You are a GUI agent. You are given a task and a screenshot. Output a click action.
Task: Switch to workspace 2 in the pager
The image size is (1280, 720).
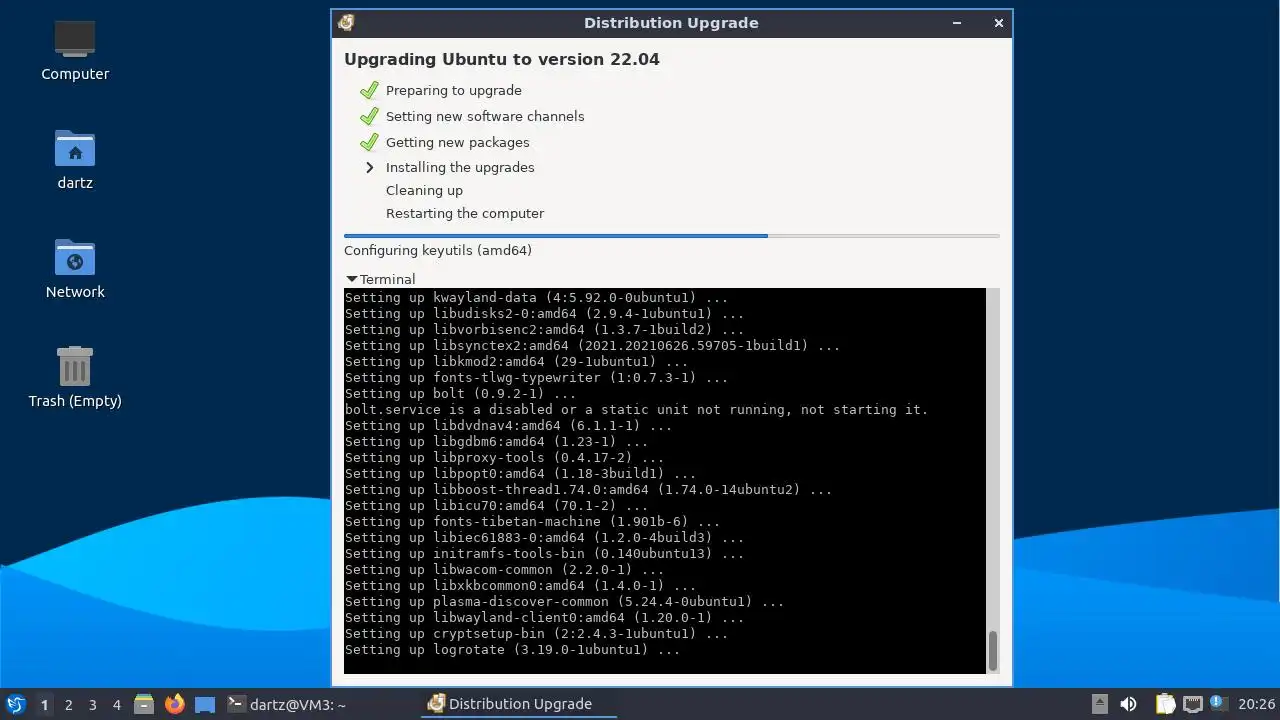tap(68, 704)
